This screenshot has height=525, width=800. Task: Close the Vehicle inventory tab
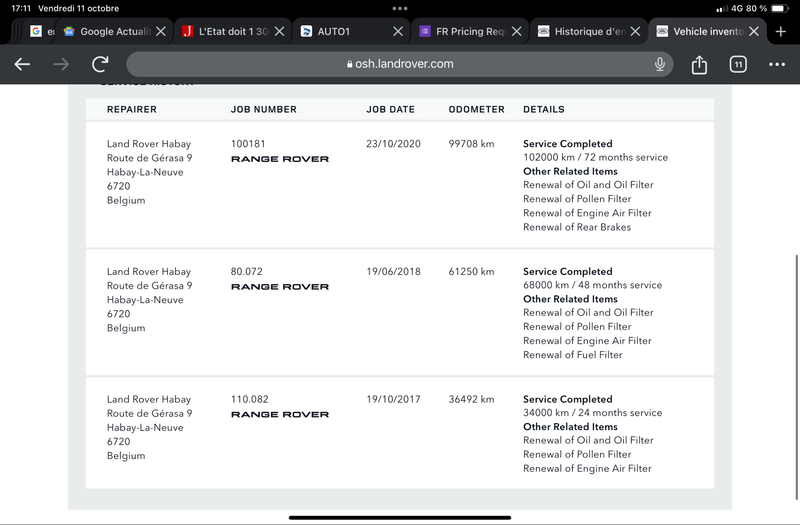tap(754, 32)
